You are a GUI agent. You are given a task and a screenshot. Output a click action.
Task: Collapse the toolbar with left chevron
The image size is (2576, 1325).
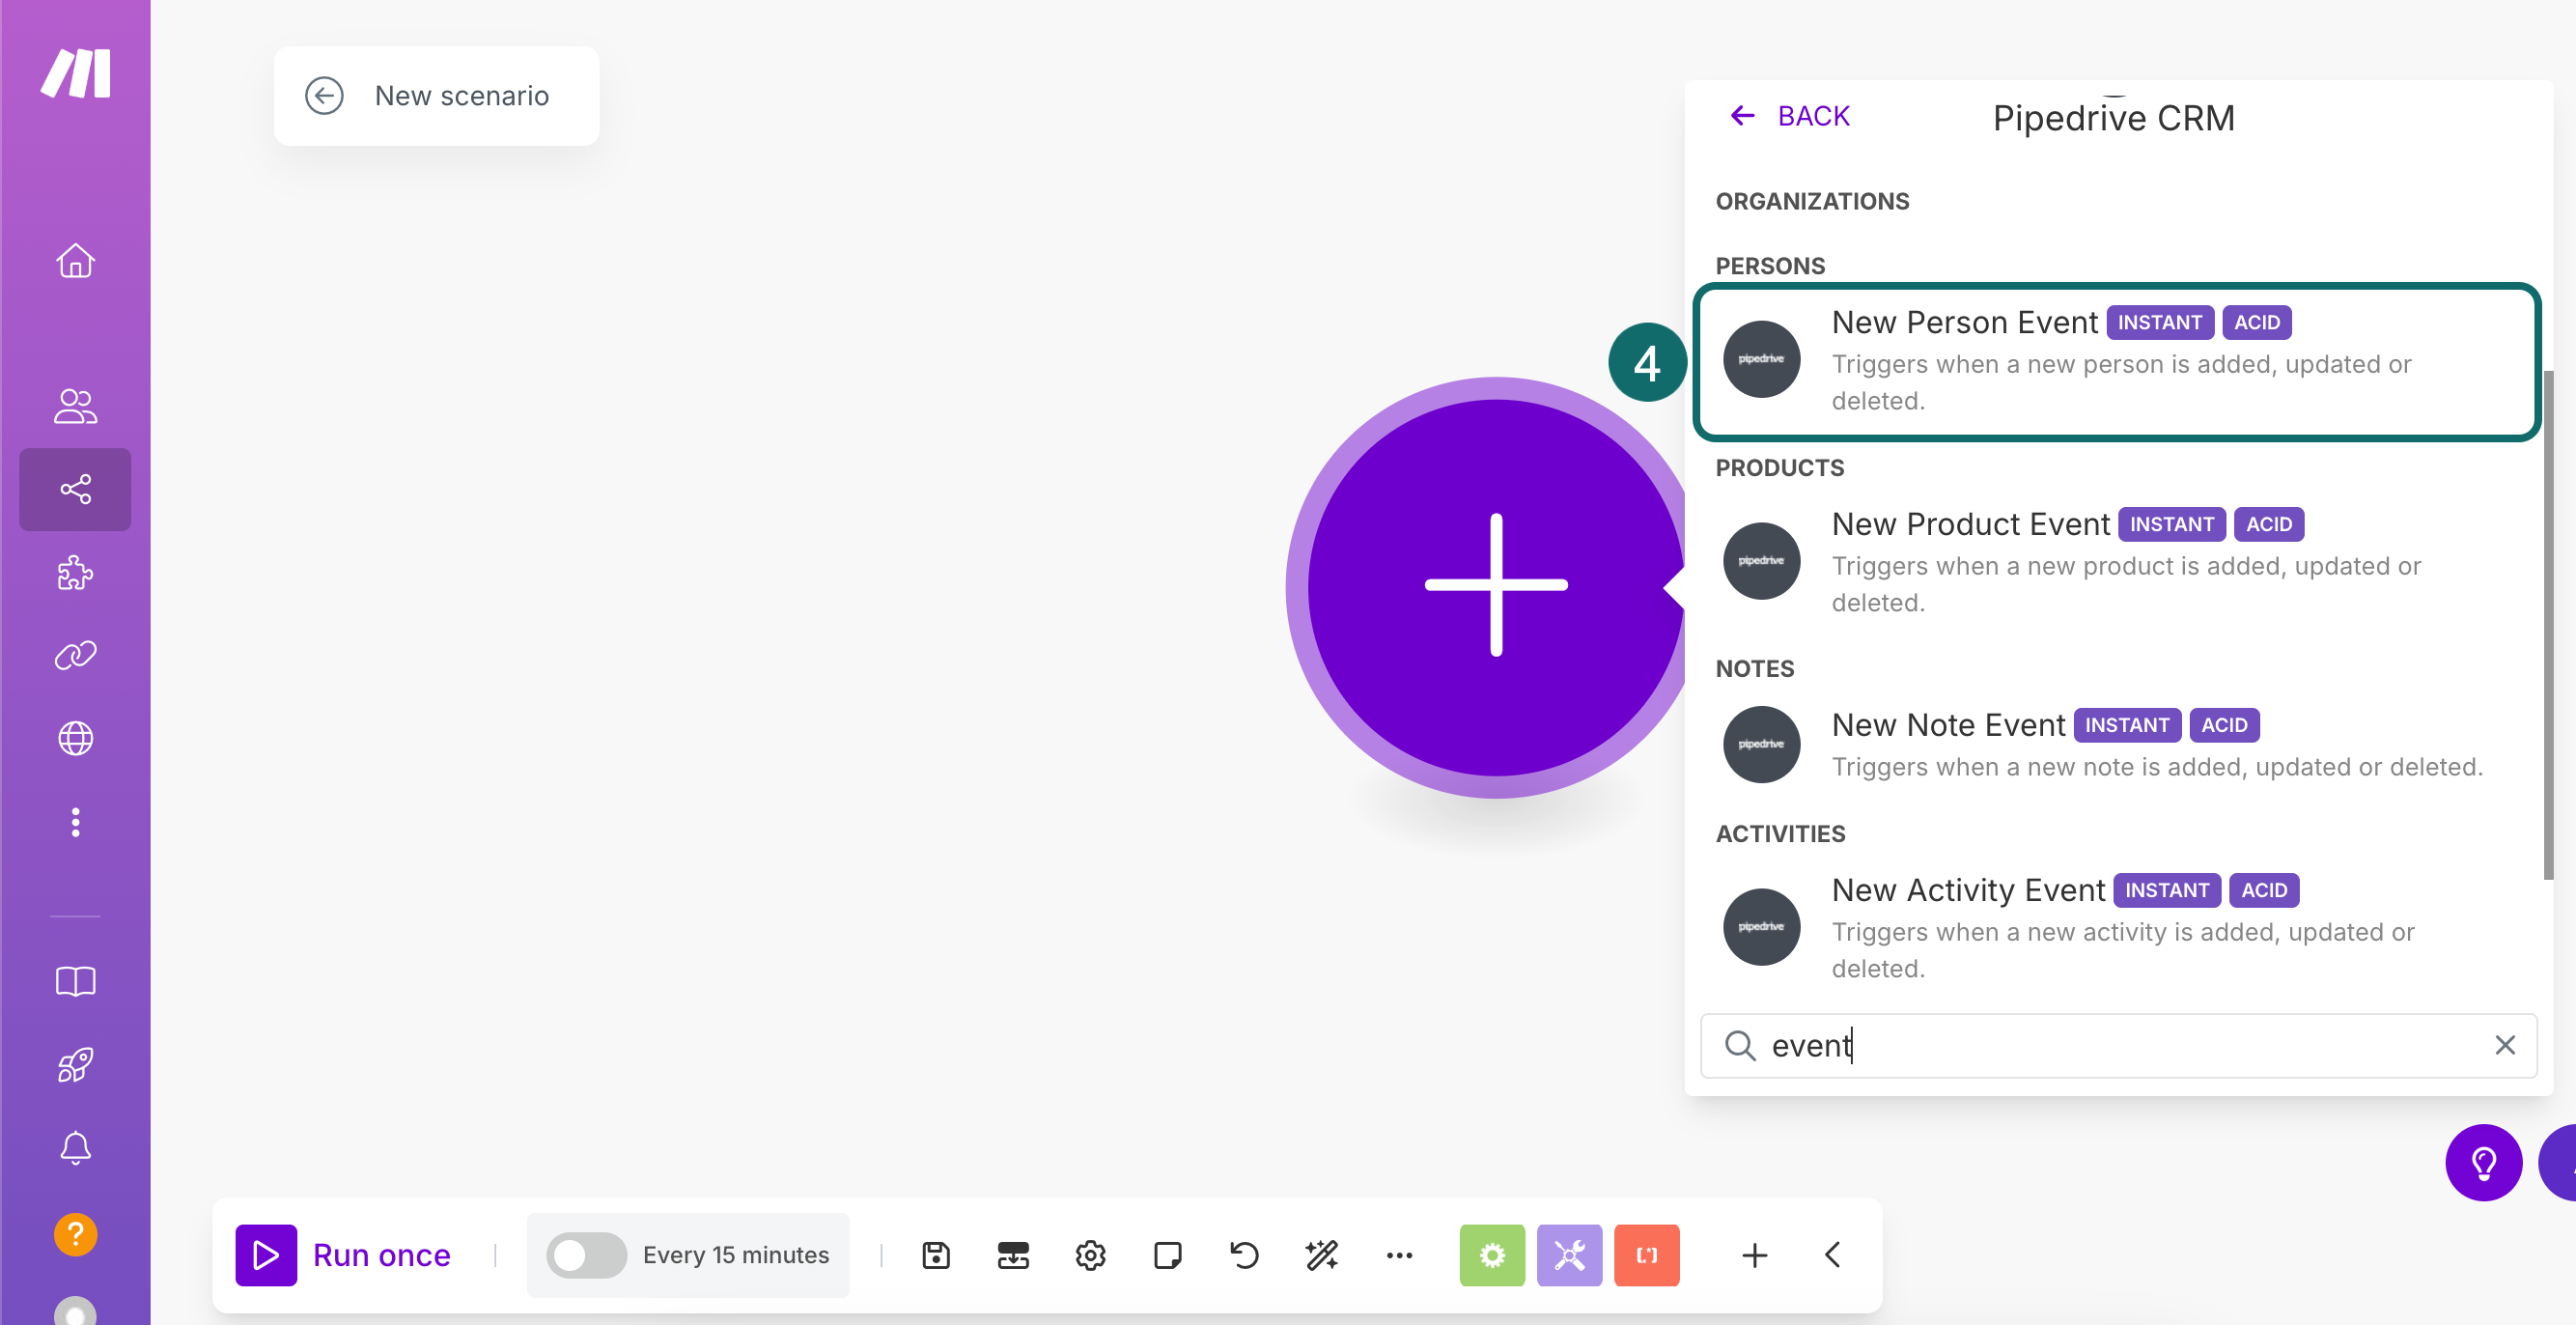(1832, 1255)
